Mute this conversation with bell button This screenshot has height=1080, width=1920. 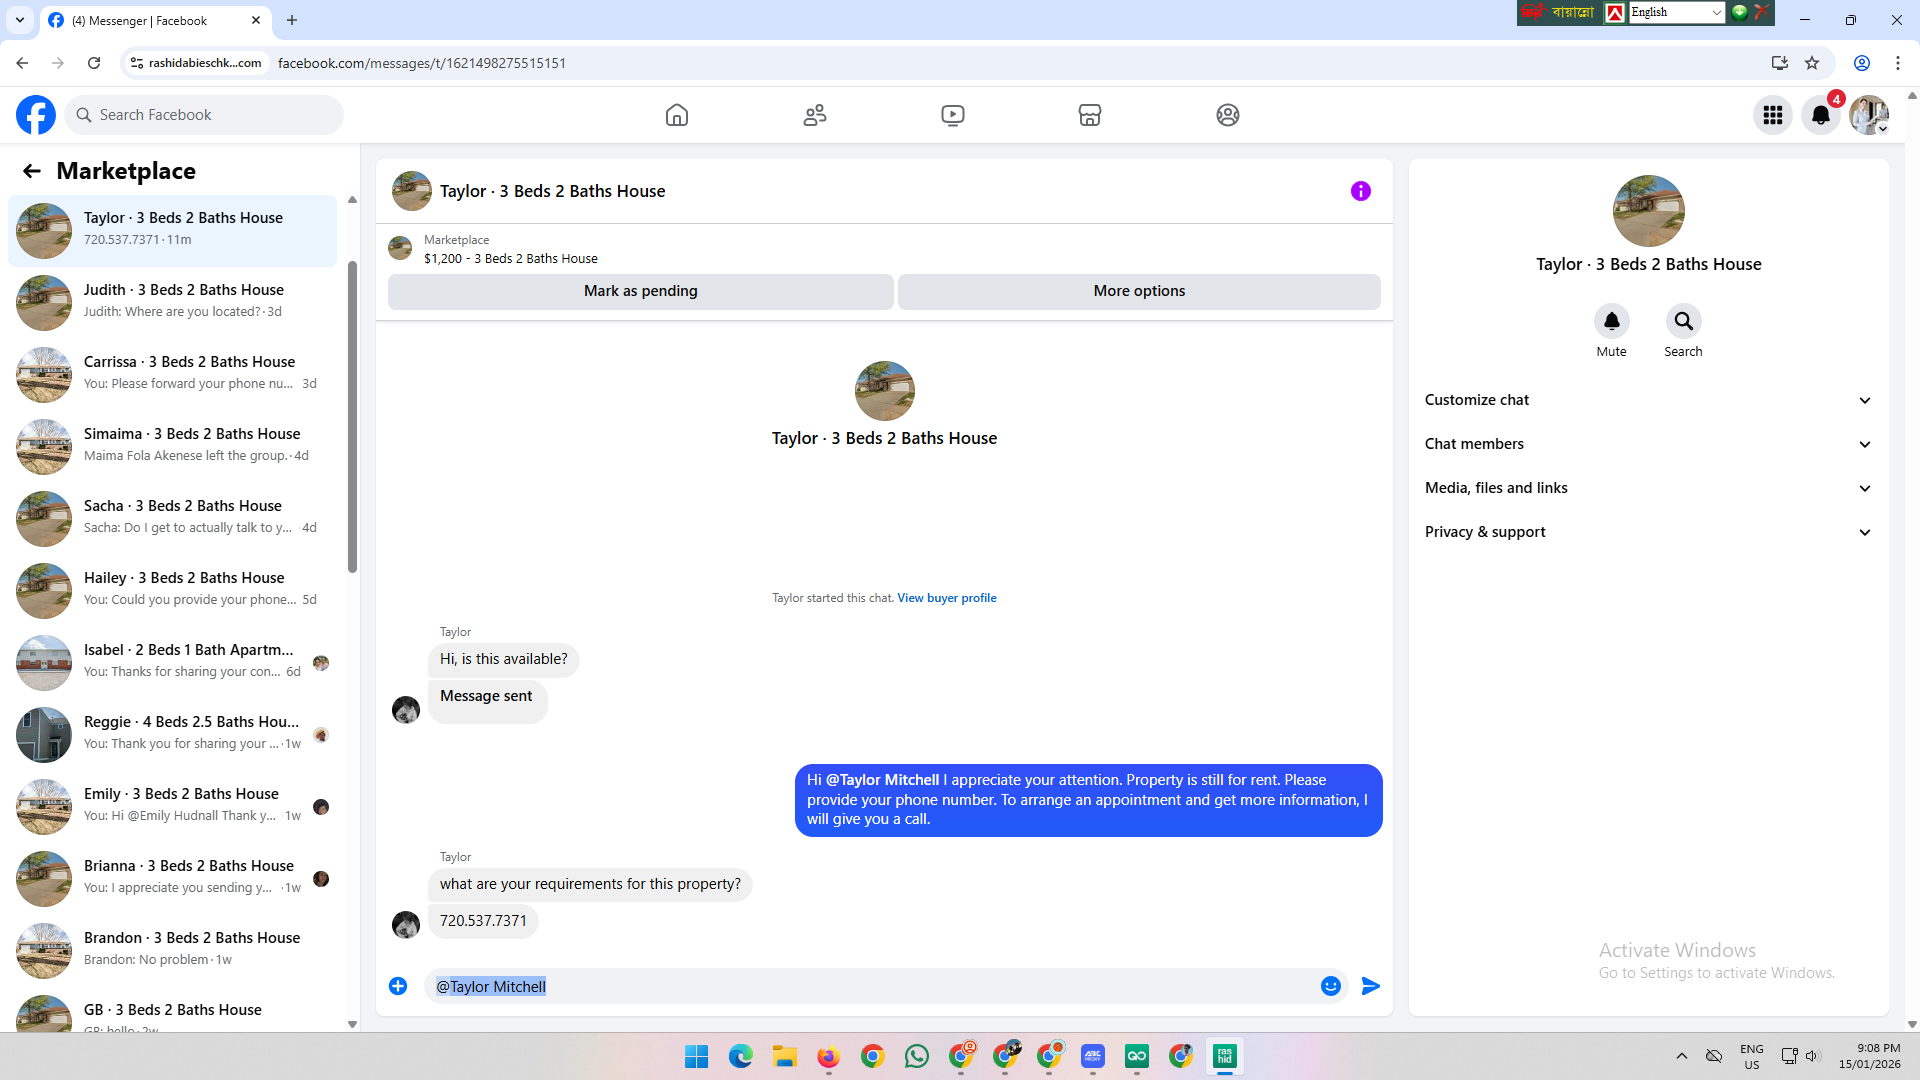point(1611,321)
